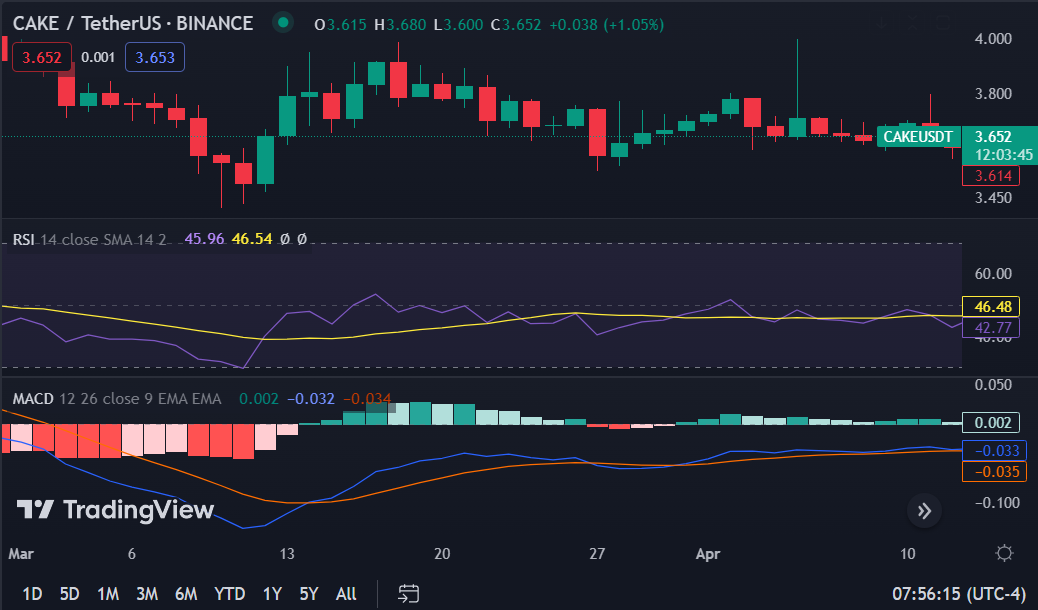The image size is (1038, 610).
Task: Open timezone menu showing UTC-4
Action: point(959,593)
